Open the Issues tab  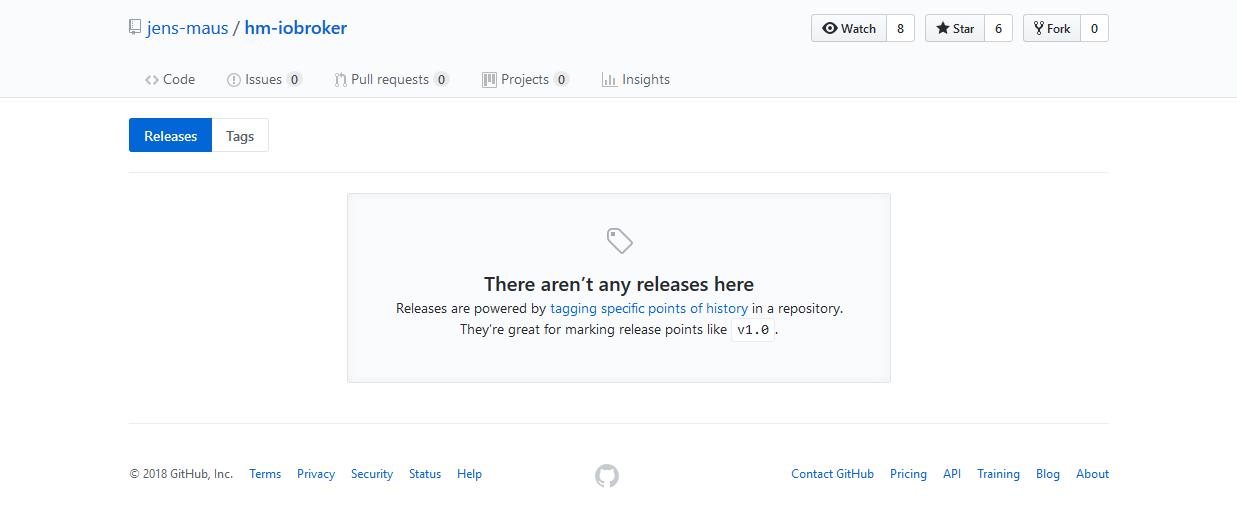point(264,79)
